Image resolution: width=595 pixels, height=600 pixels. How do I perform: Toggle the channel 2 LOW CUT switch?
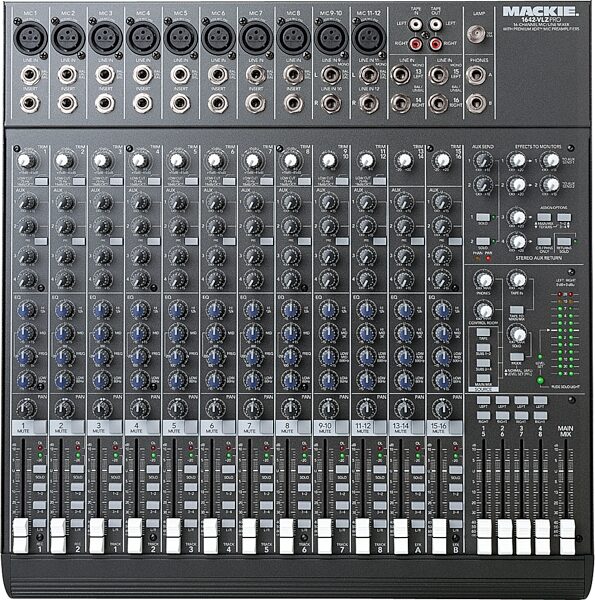click(79, 181)
